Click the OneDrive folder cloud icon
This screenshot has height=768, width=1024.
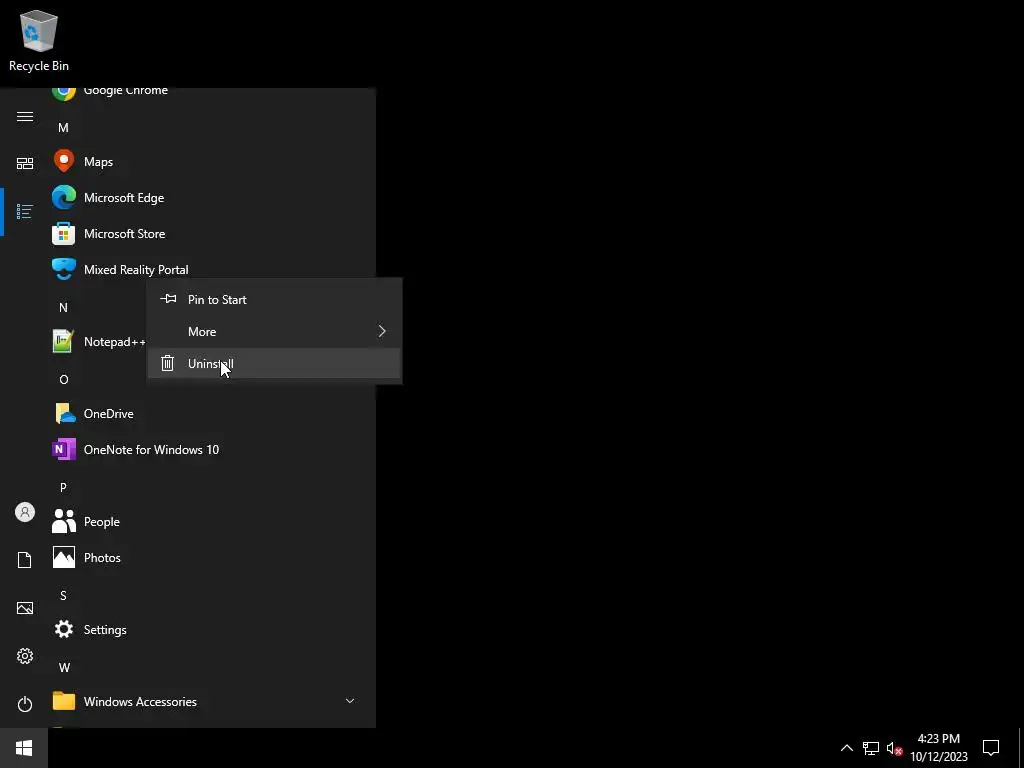pyautogui.click(x=63, y=413)
